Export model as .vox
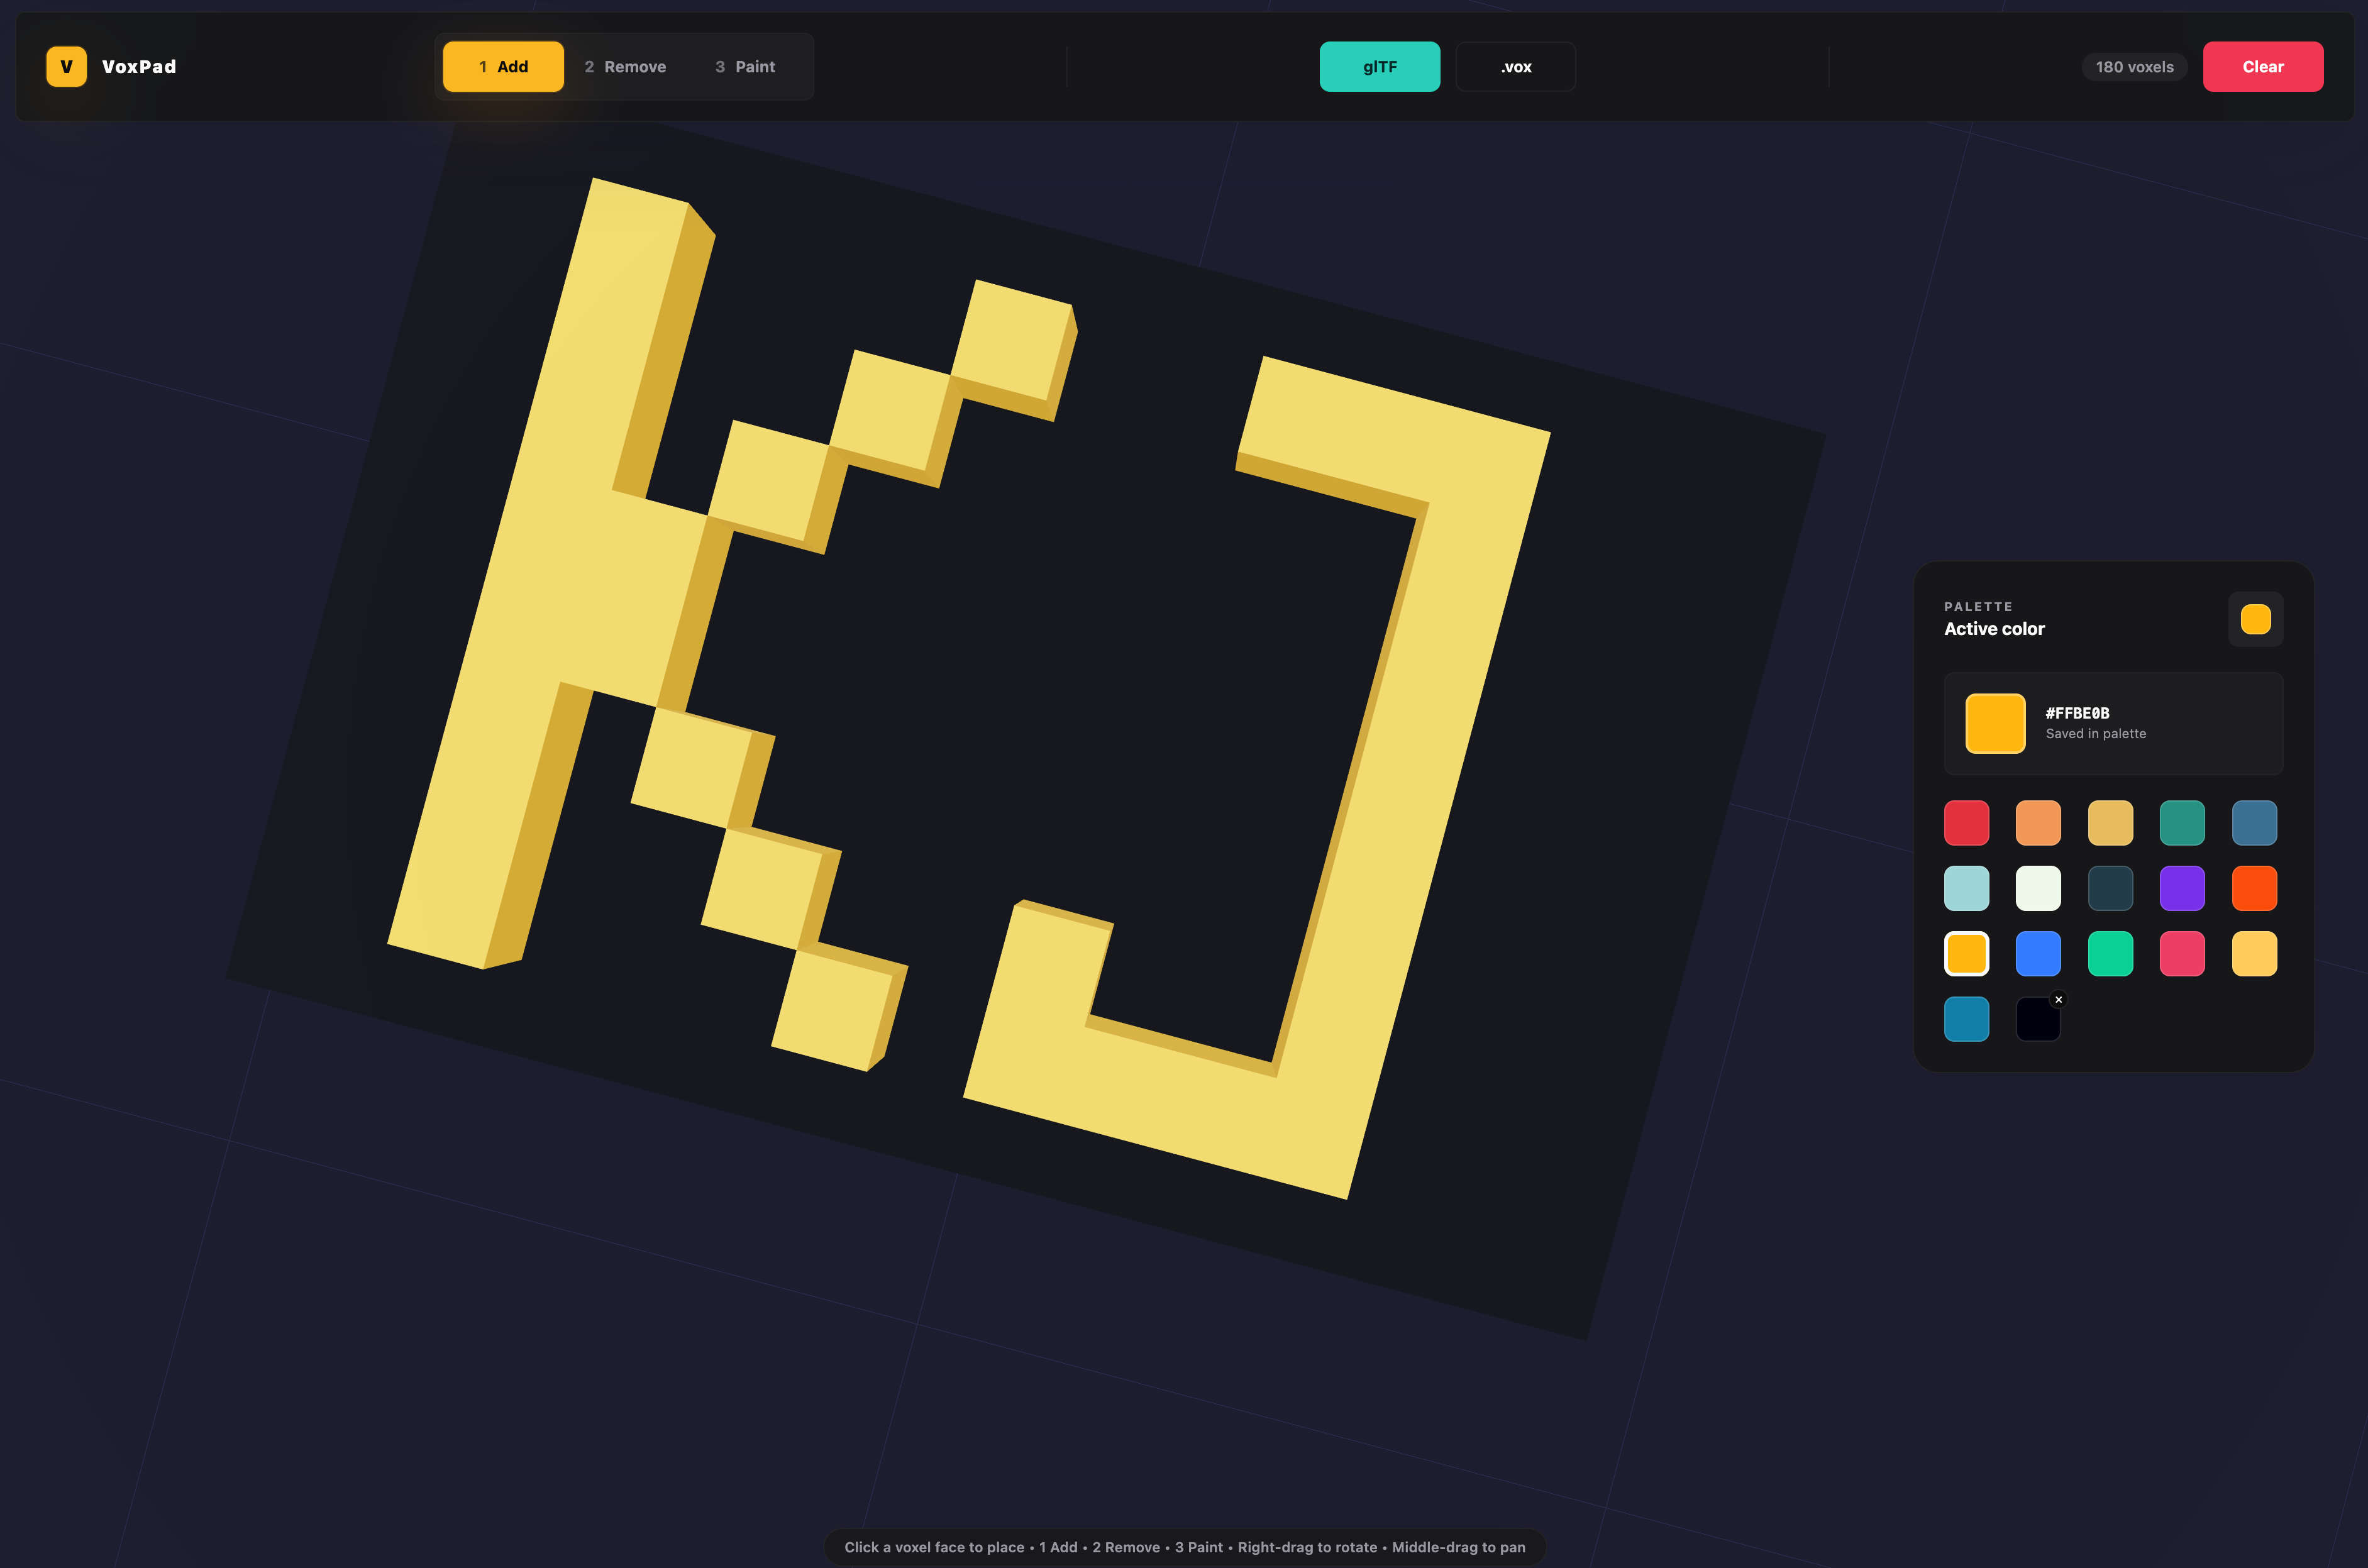This screenshot has height=1568, width=2368. coord(1515,67)
